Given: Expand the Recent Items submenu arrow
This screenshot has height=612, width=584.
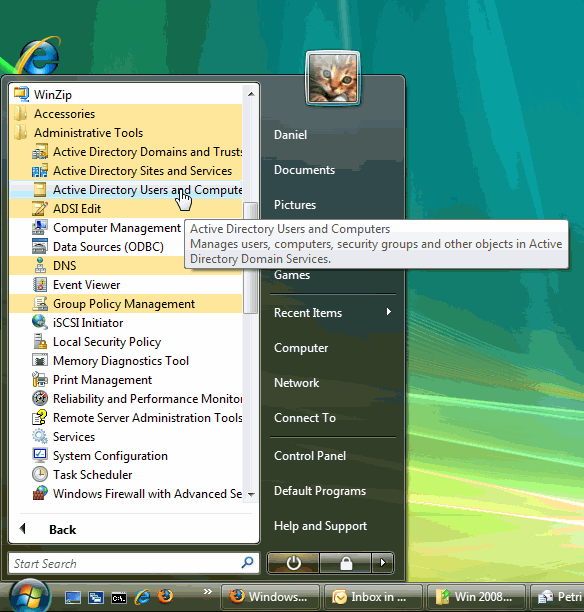Looking at the screenshot, I should tap(388, 312).
